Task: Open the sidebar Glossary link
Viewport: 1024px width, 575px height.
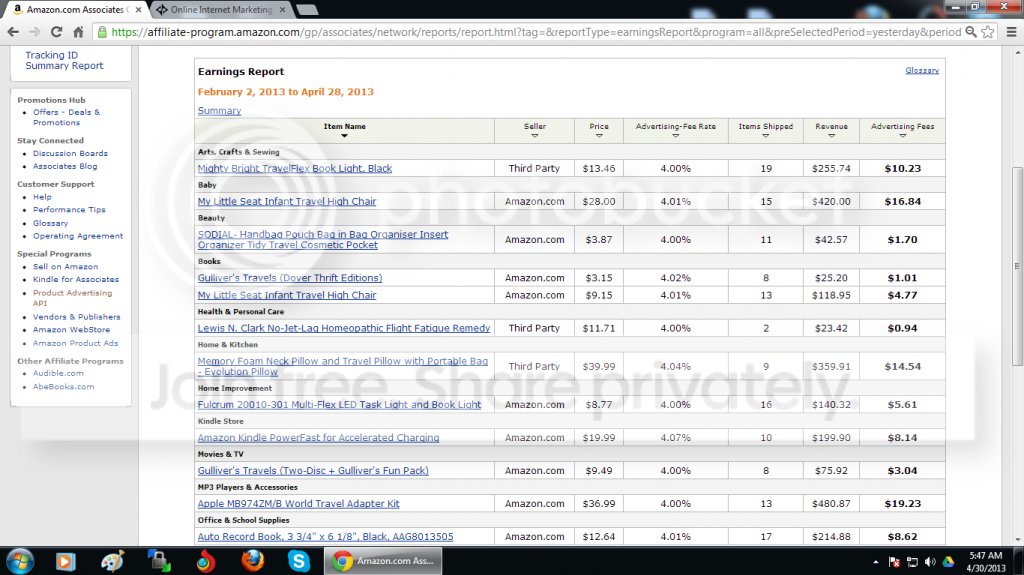Action: (50, 223)
